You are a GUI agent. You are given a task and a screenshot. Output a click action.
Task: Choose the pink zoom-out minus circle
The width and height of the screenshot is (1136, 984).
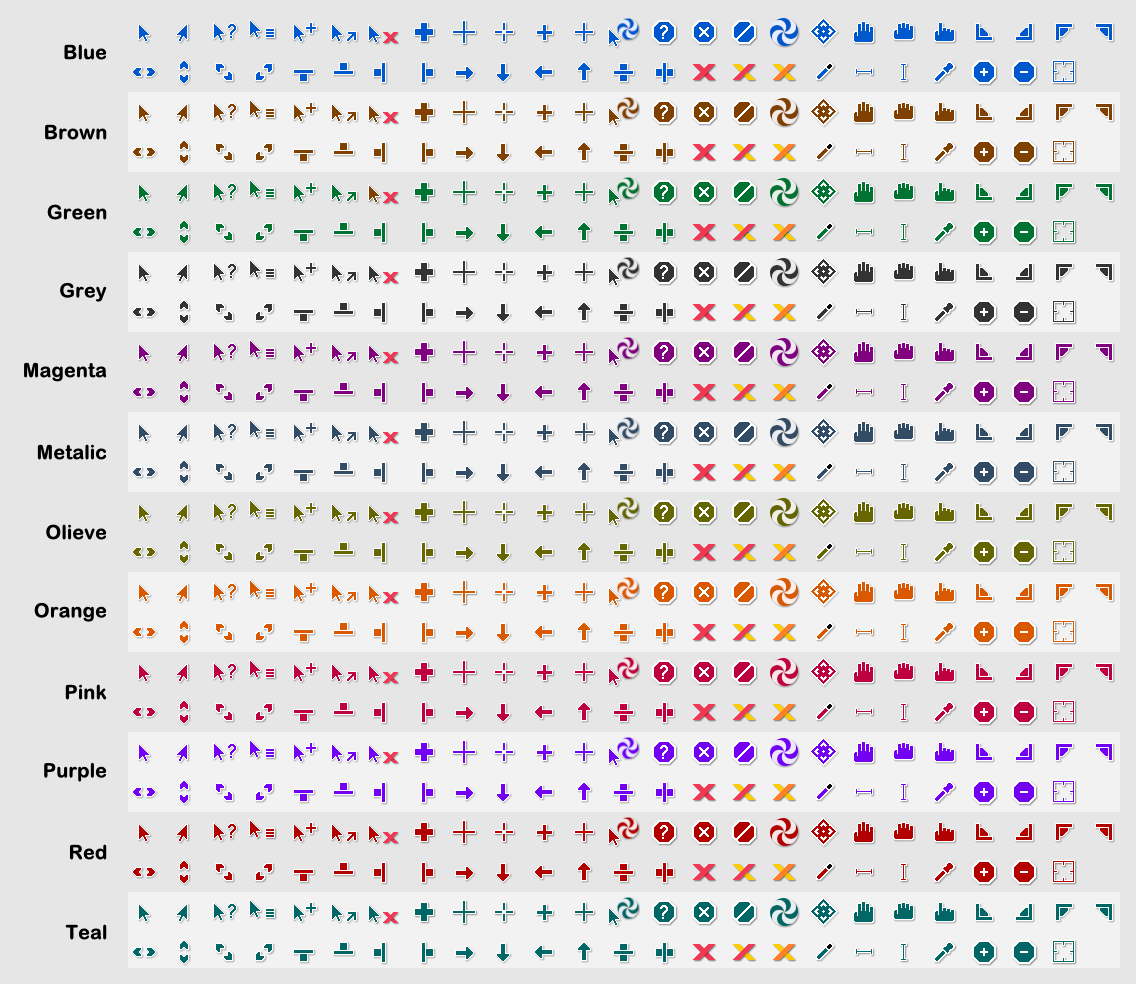pyautogui.click(x=1024, y=712)
